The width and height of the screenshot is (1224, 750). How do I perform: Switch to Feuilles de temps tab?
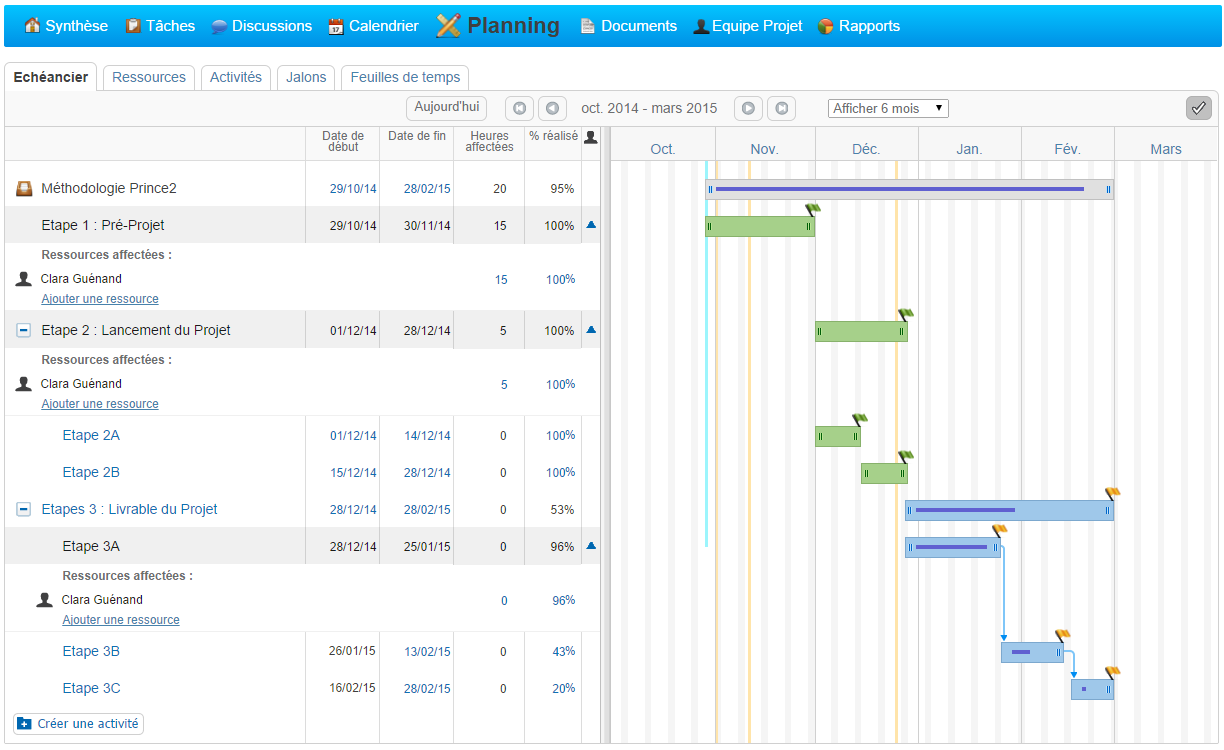tap(405, 77)
